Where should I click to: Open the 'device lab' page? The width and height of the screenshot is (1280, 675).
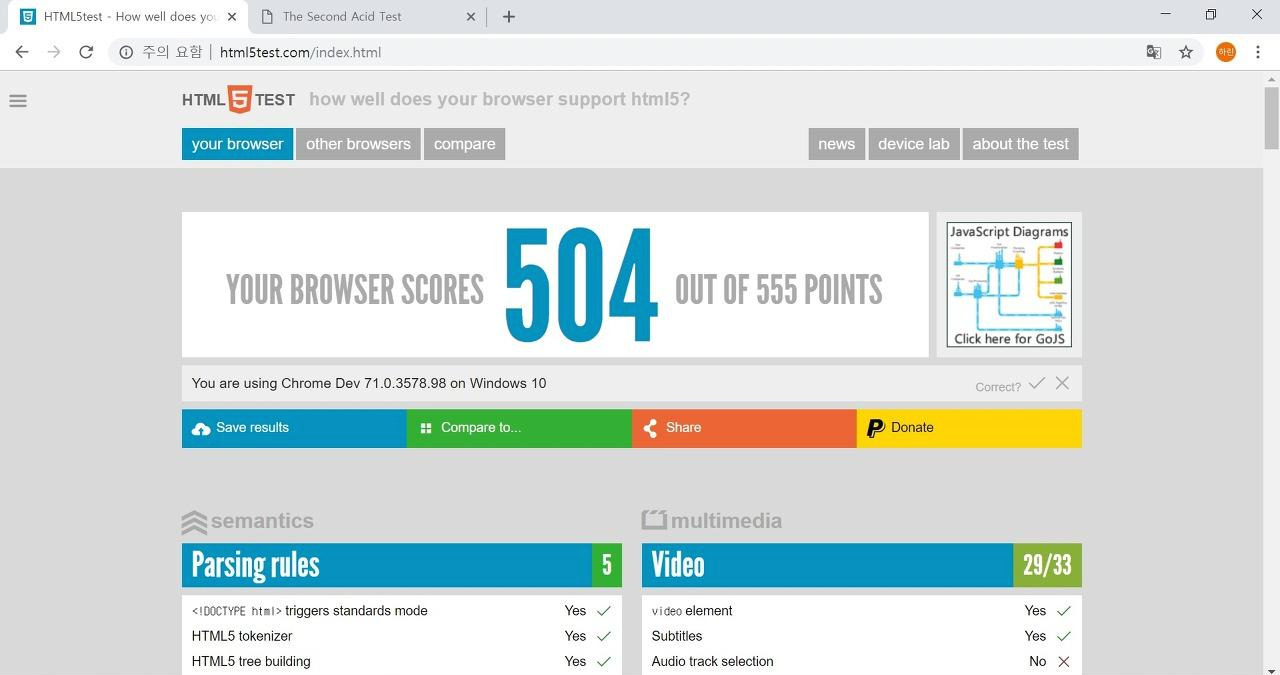(913, 144)
